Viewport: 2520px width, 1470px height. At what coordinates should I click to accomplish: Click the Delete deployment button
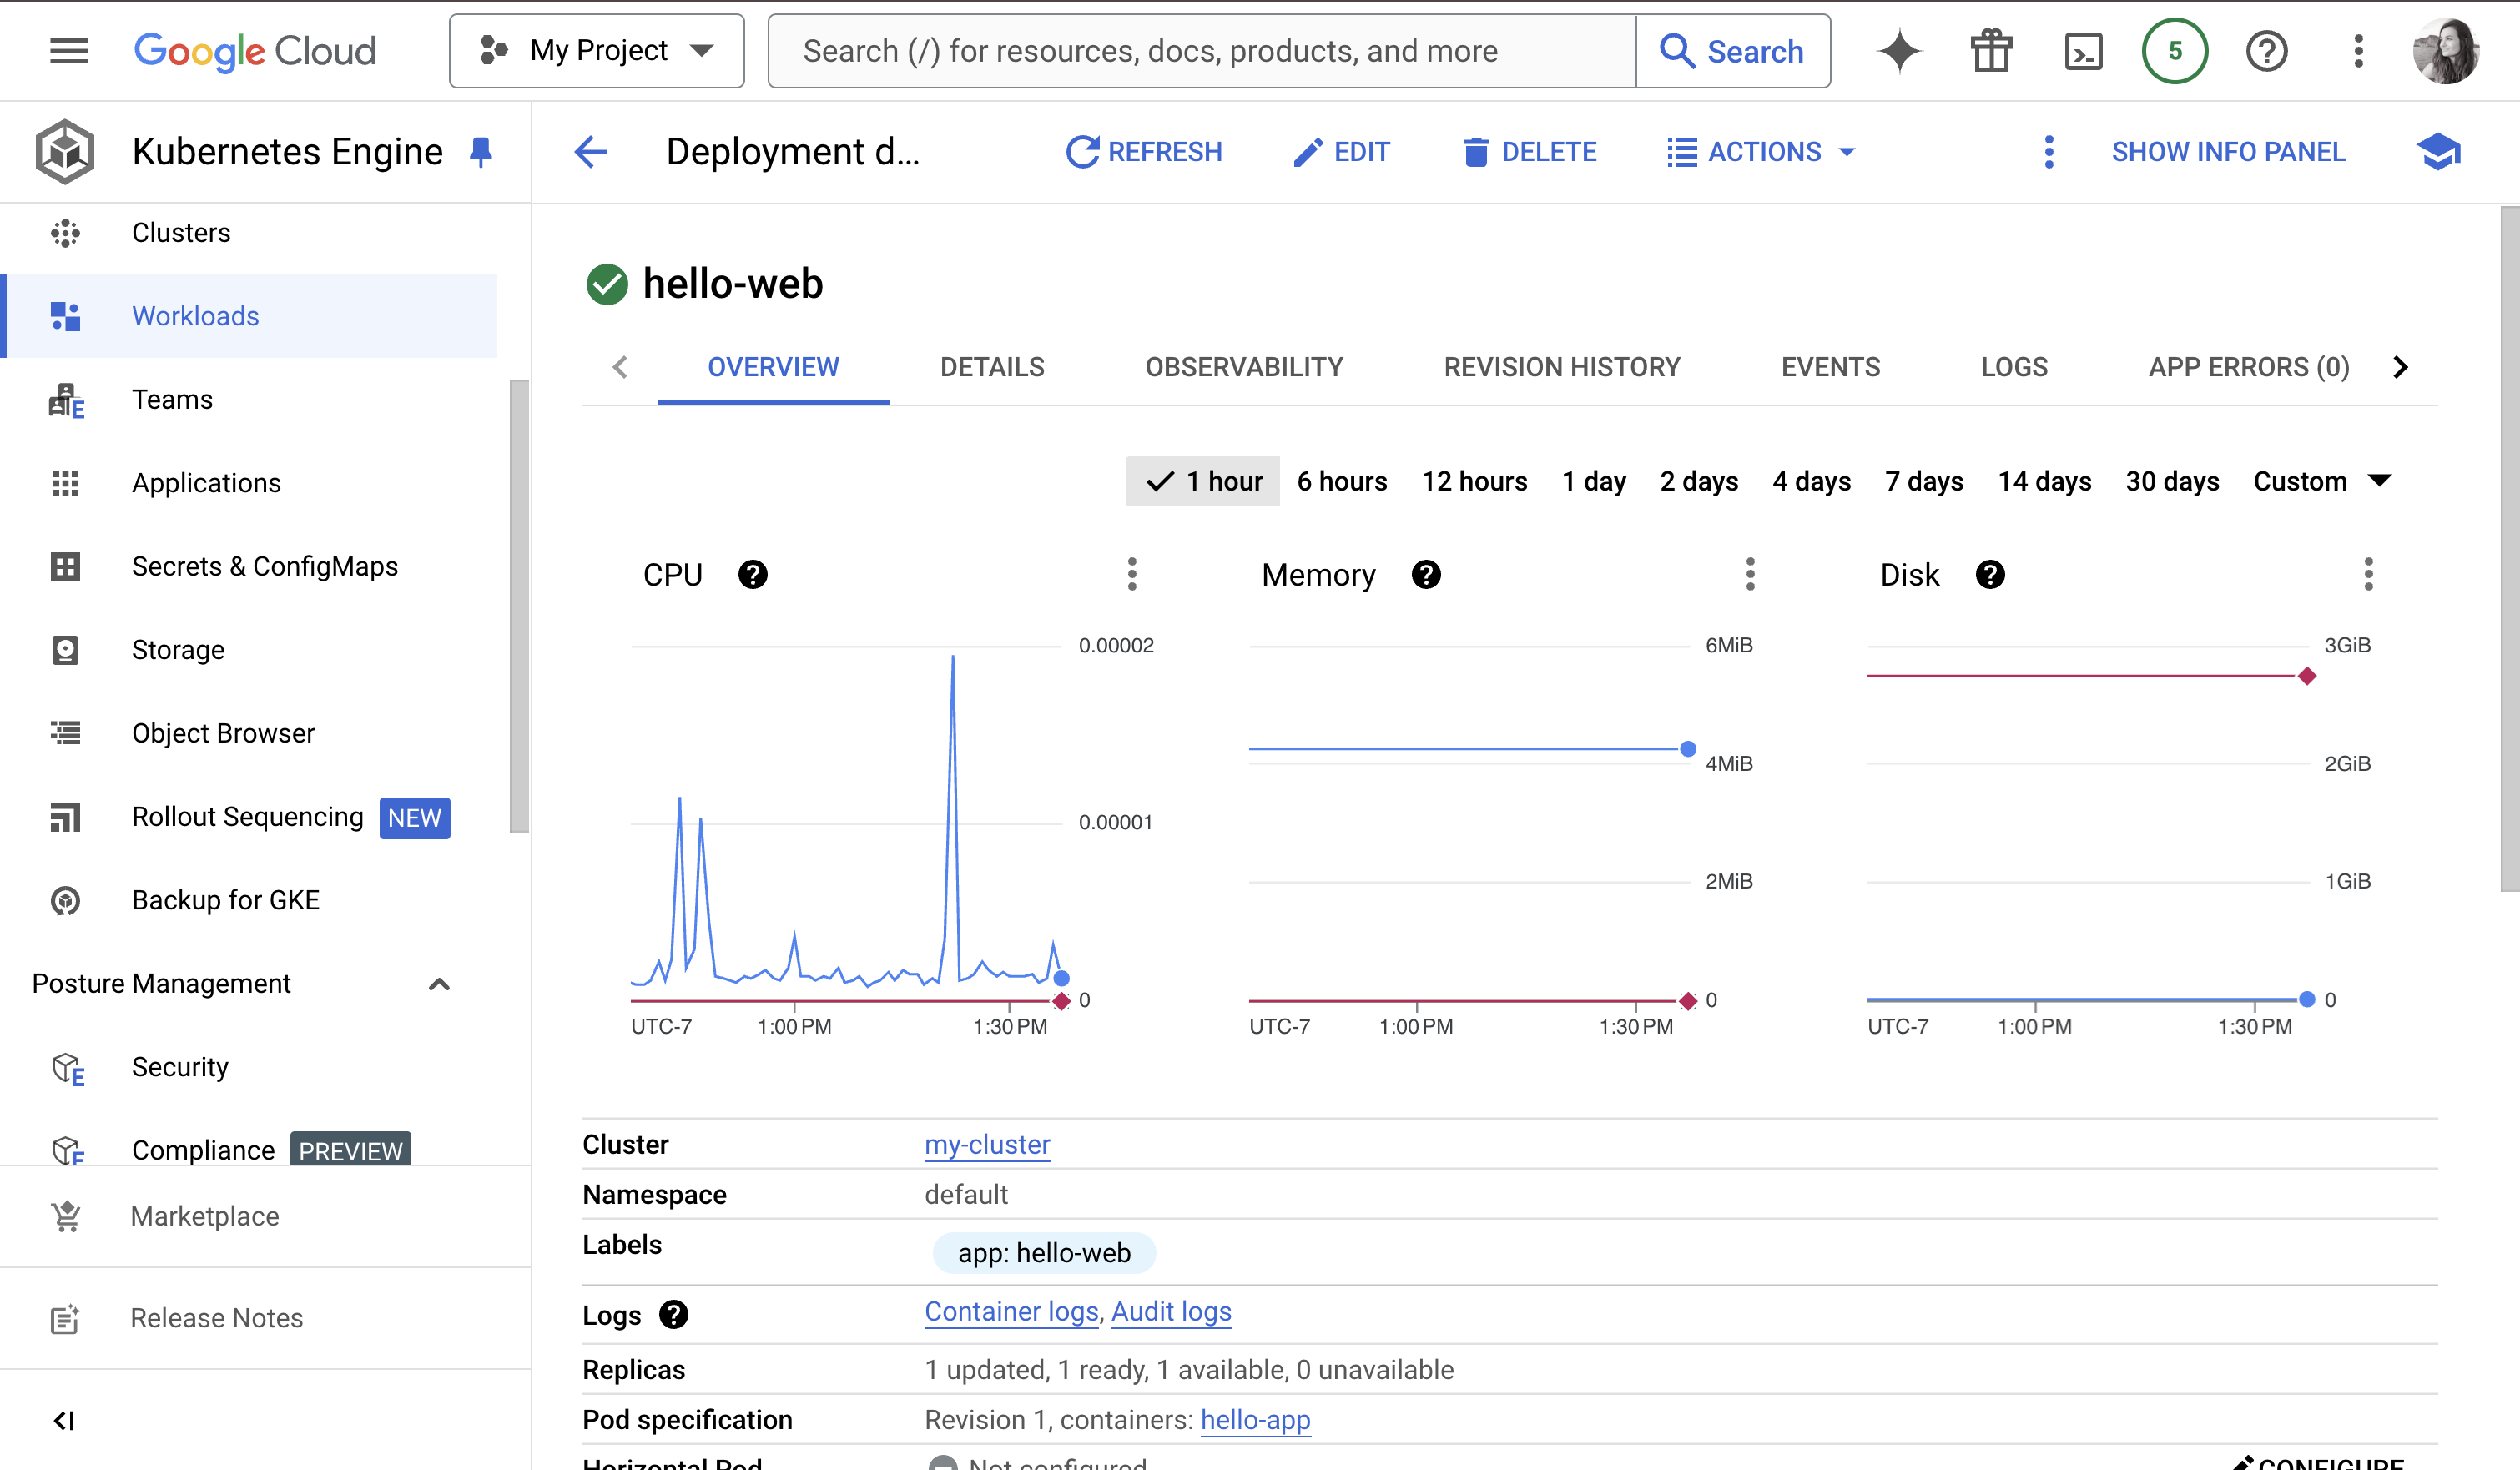click(x=1530, y=152)
